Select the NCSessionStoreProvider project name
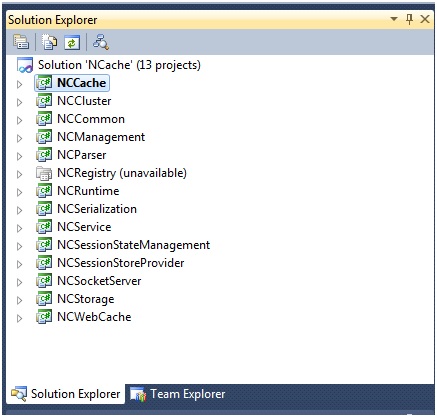 point(121,263)
